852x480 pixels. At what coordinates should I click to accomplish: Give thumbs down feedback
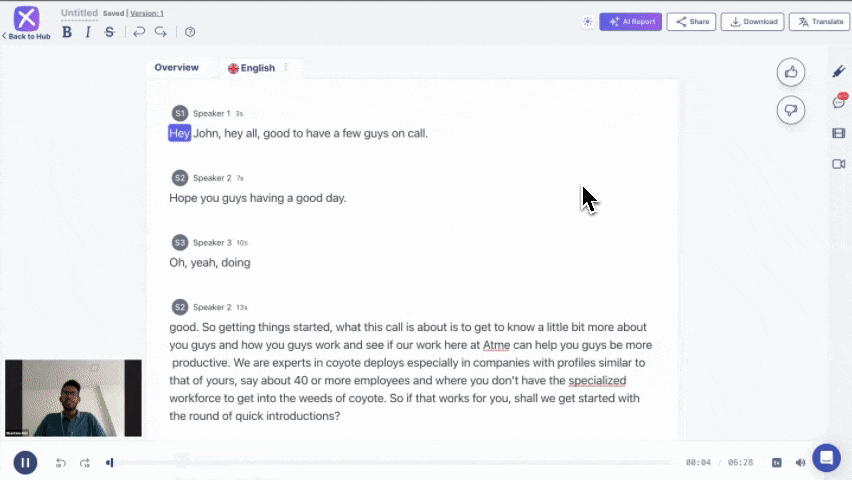(791, 110)
